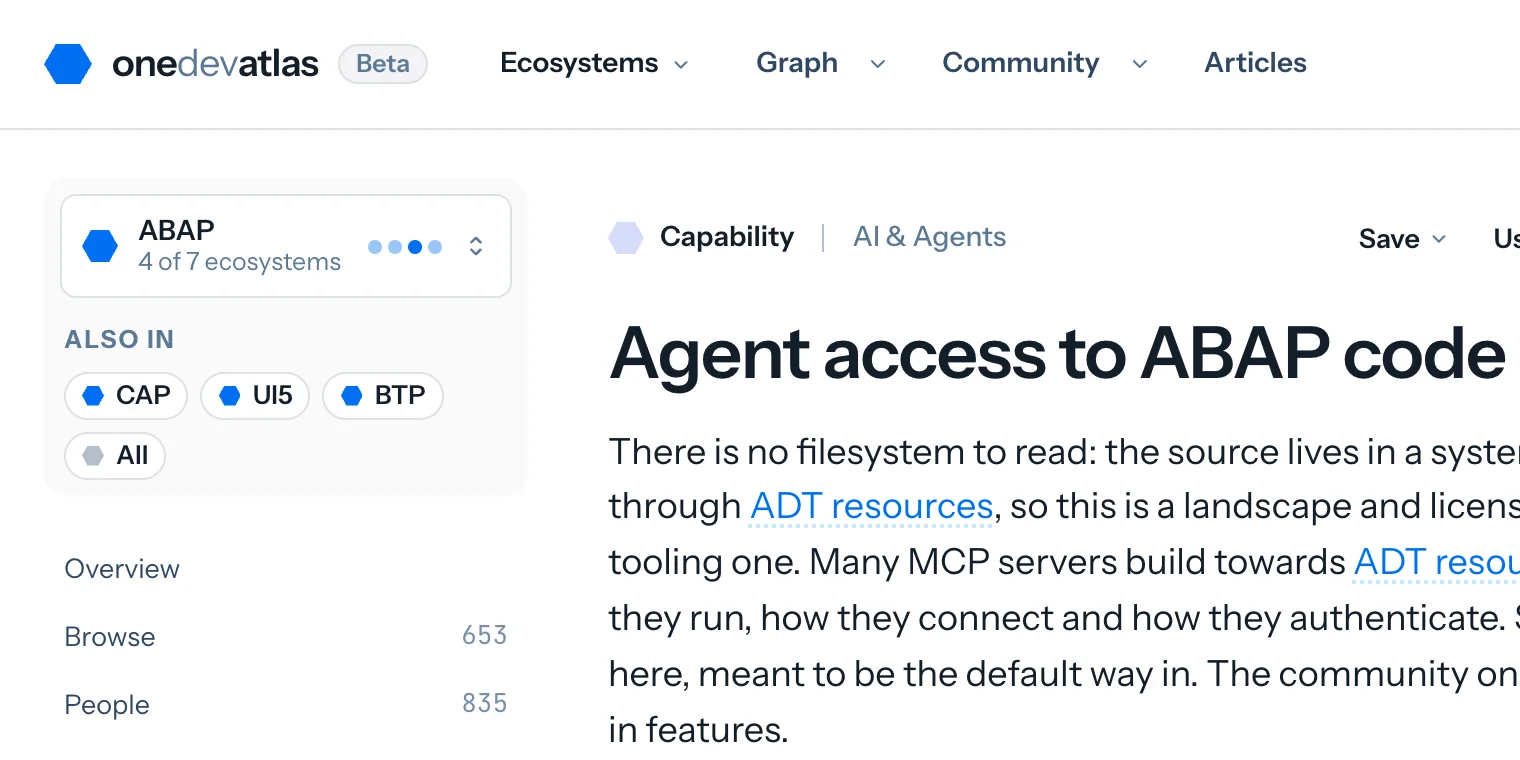Click the onedevatlas wordmark

click(215, 64)
